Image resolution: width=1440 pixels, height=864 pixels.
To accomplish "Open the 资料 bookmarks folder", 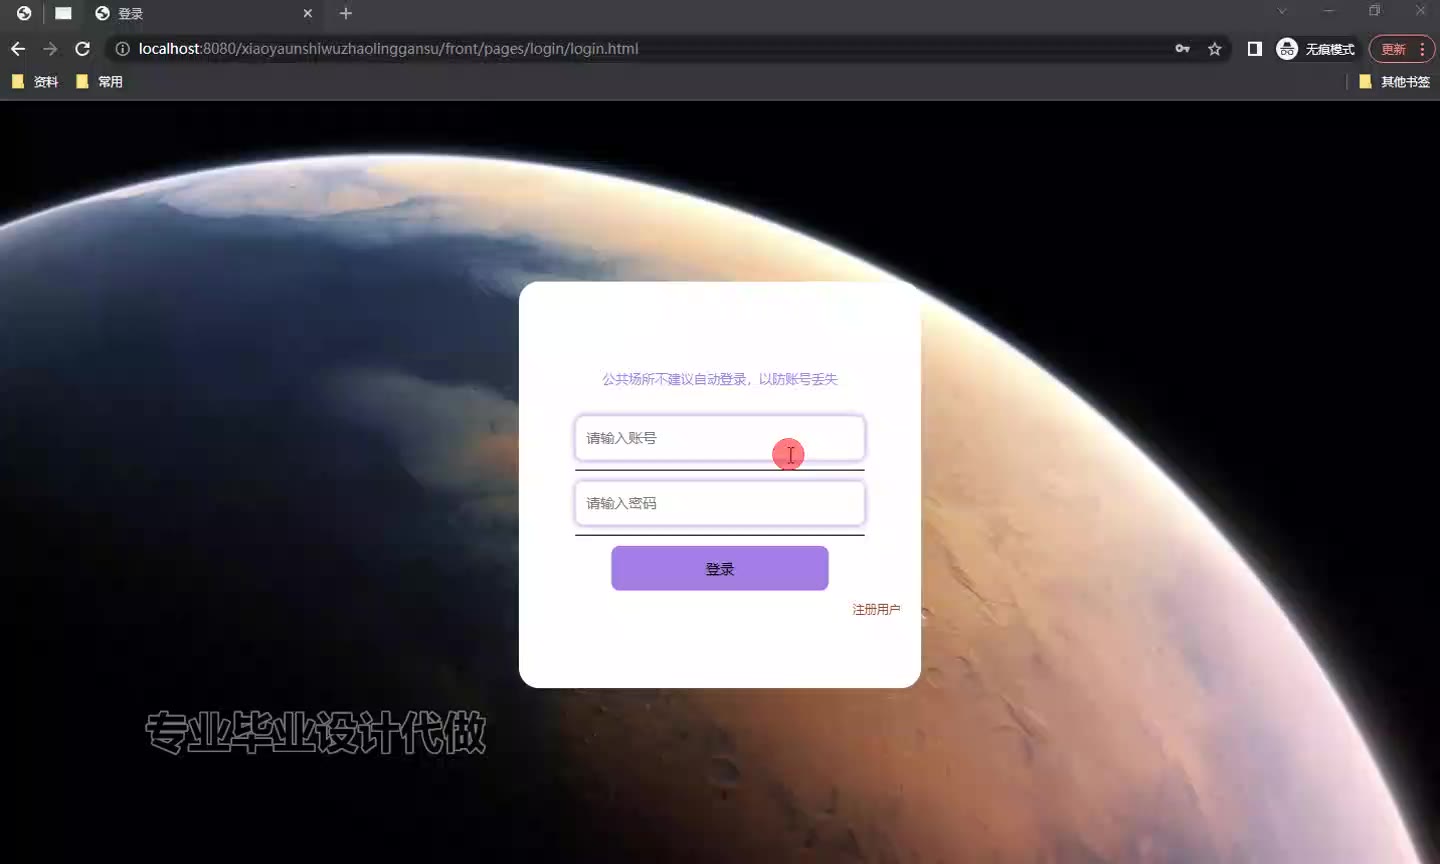I will 35,82.
